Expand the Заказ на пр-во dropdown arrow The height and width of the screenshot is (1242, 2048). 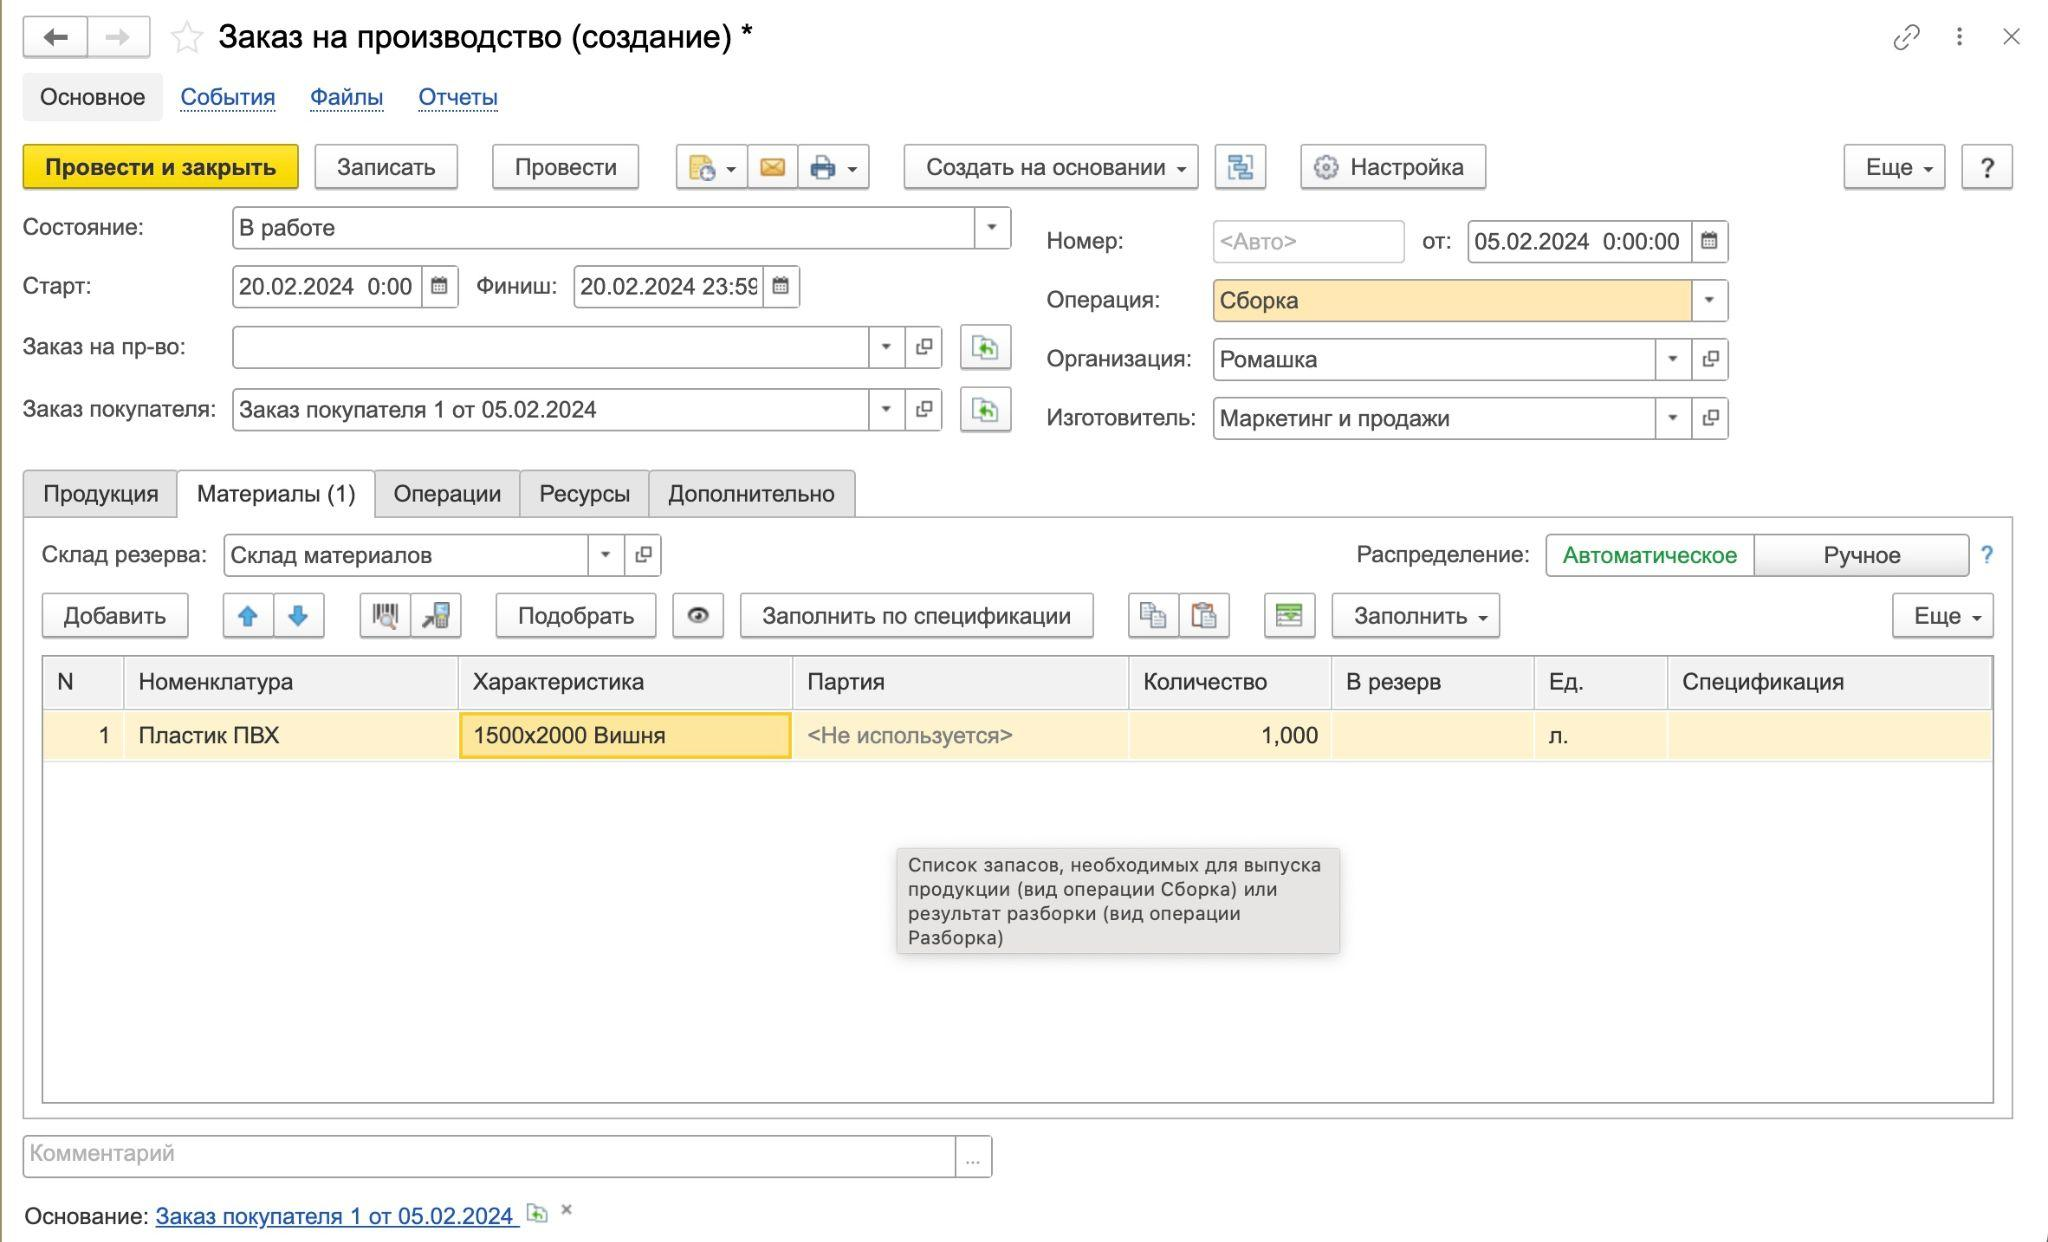click(886, 347)
